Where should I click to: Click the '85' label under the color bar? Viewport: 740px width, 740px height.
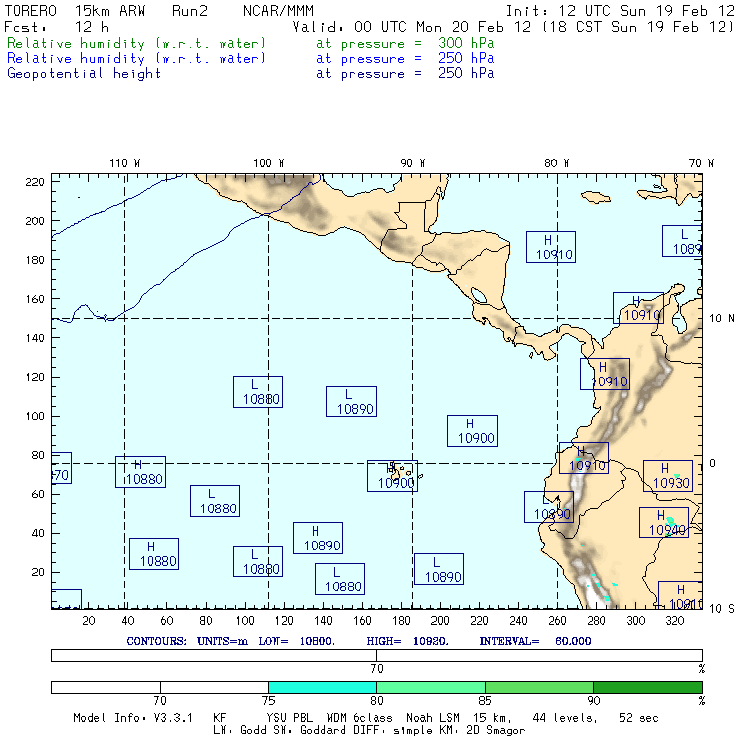pos(485,701)
